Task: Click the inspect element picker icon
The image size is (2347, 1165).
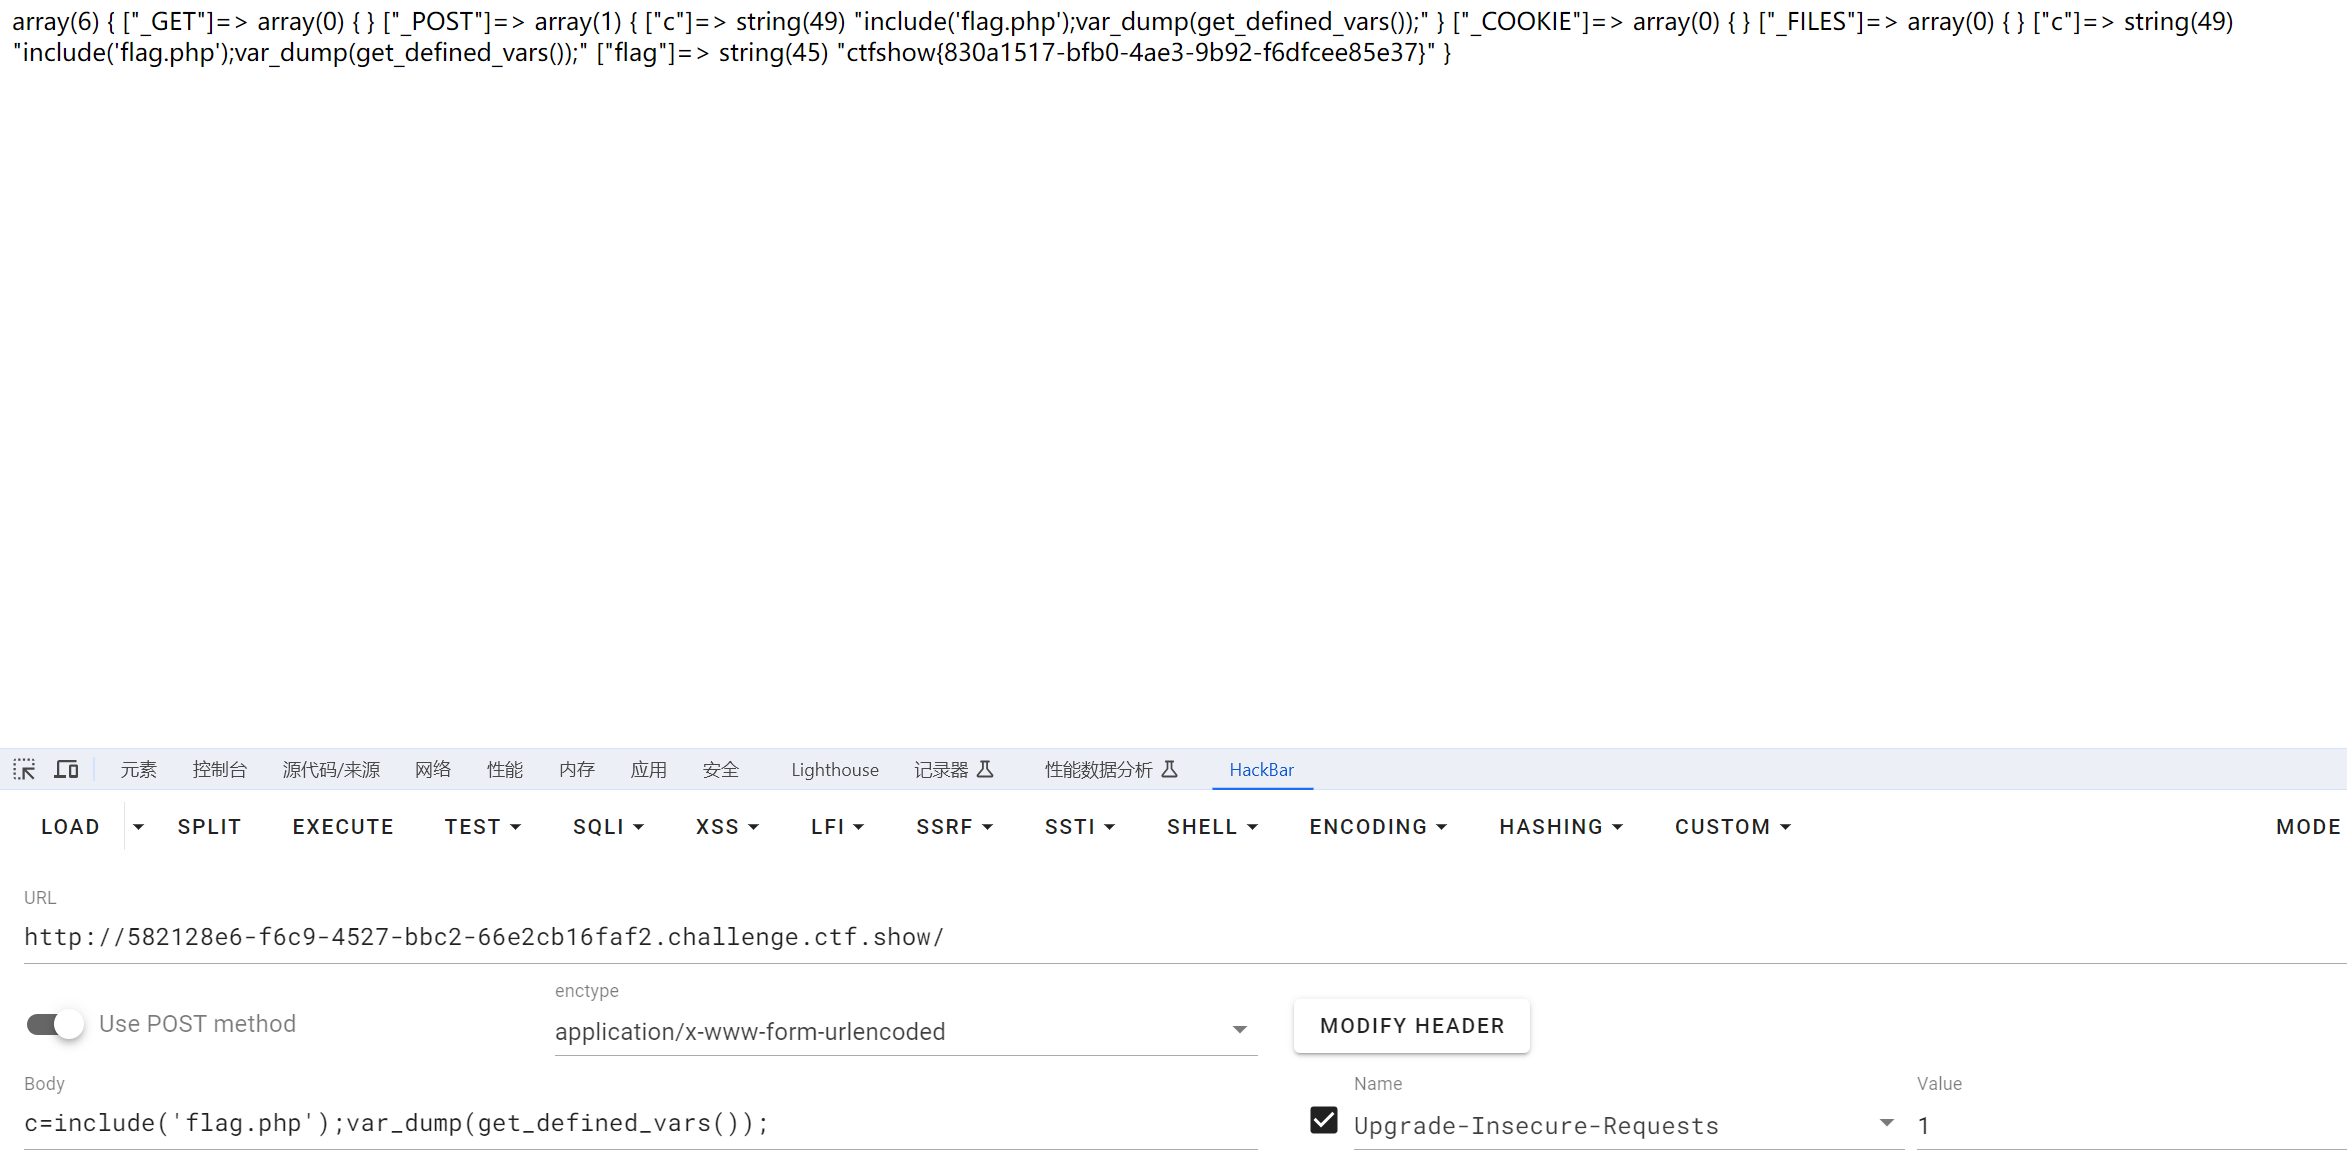Action: pyautogui.click(x=24, y=769)
